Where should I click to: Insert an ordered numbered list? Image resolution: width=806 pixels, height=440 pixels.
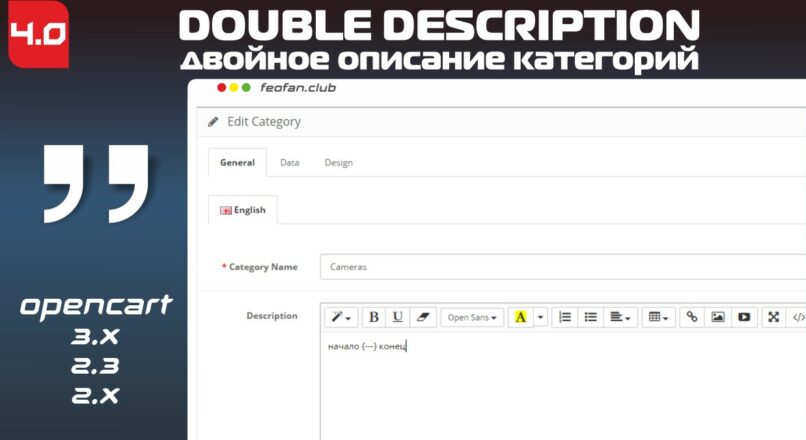tap(565, 317)
